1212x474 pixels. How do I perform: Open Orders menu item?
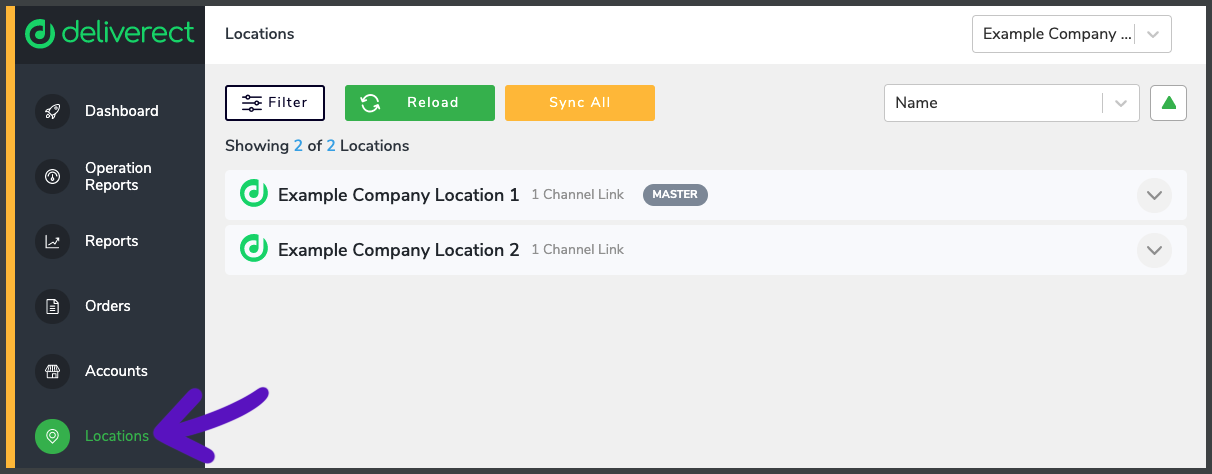click(x=108, y=306)
